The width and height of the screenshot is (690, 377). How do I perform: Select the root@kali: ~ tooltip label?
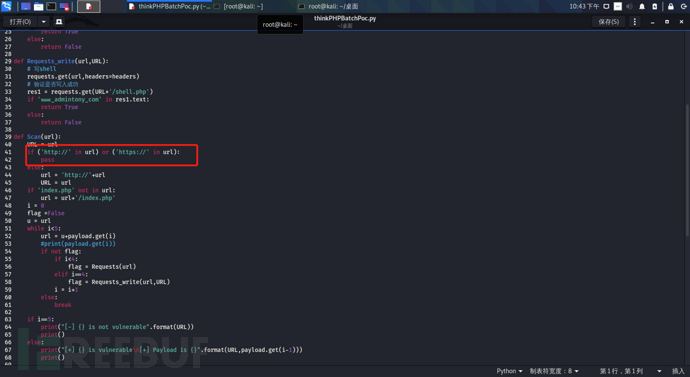[280, 25]
